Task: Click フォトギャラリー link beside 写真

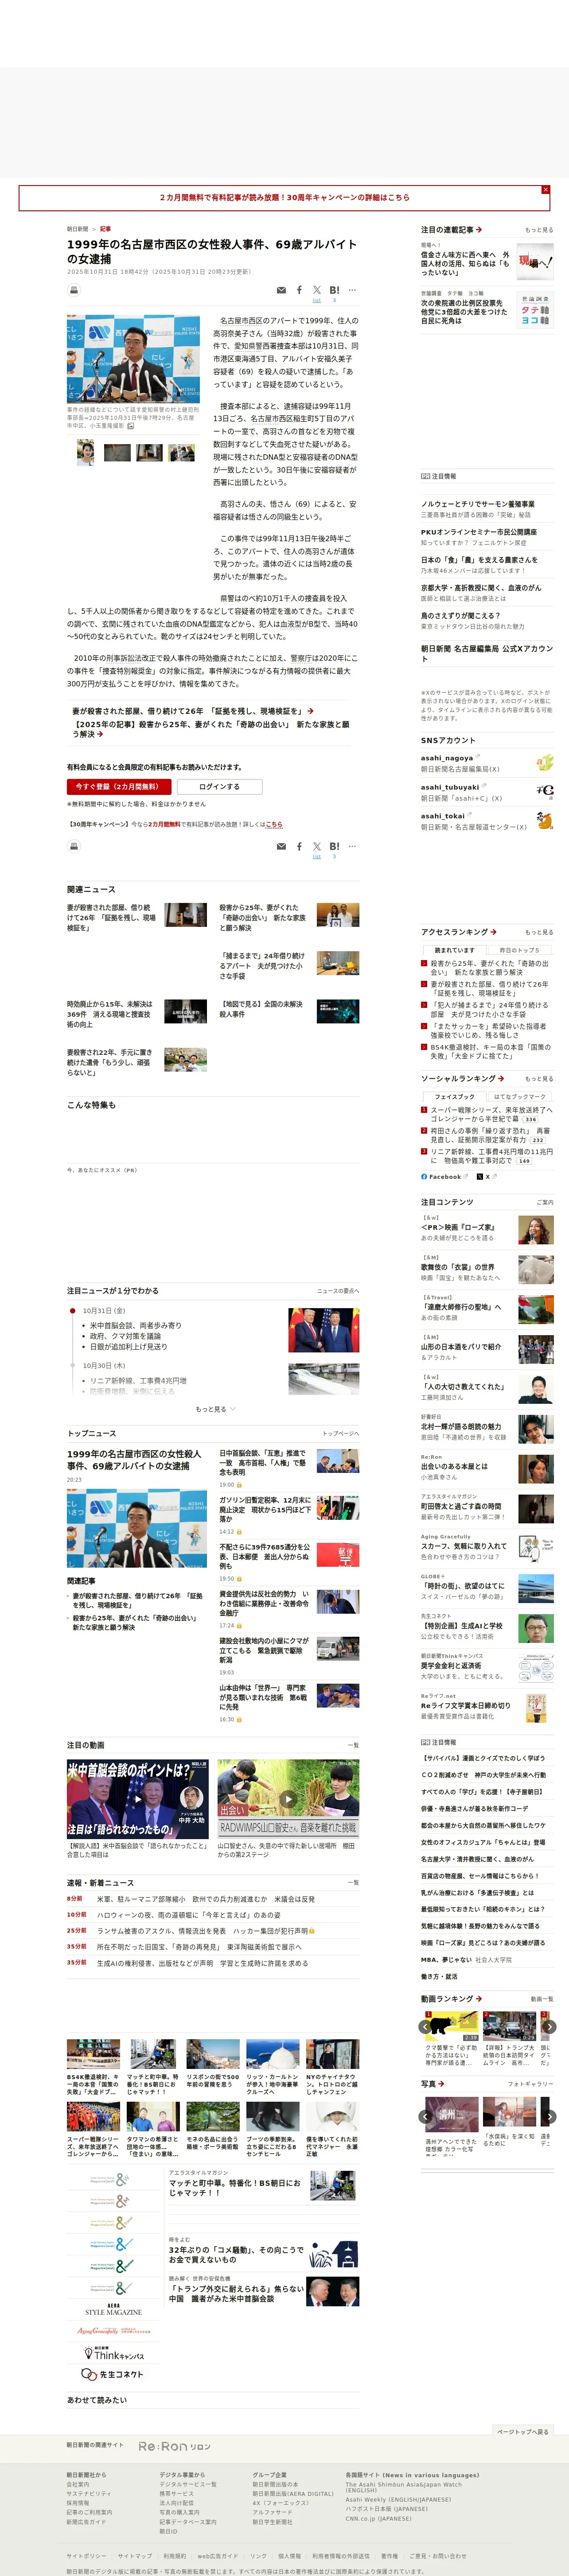Action: point(531,2084)
